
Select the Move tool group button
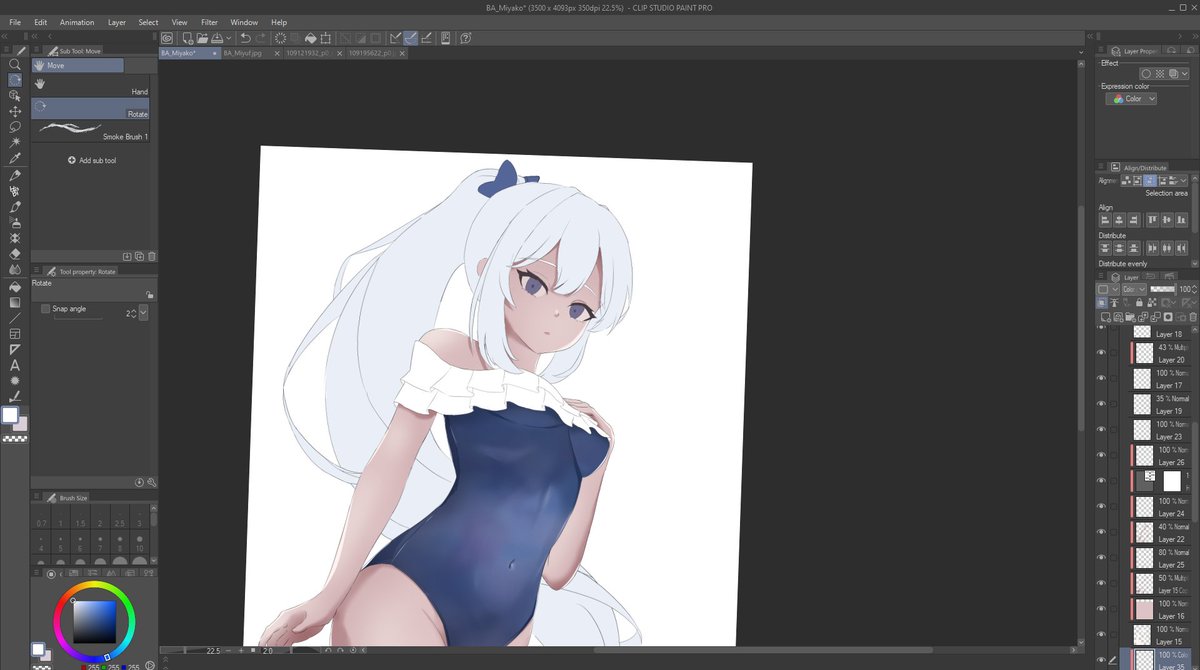[78, 65]
